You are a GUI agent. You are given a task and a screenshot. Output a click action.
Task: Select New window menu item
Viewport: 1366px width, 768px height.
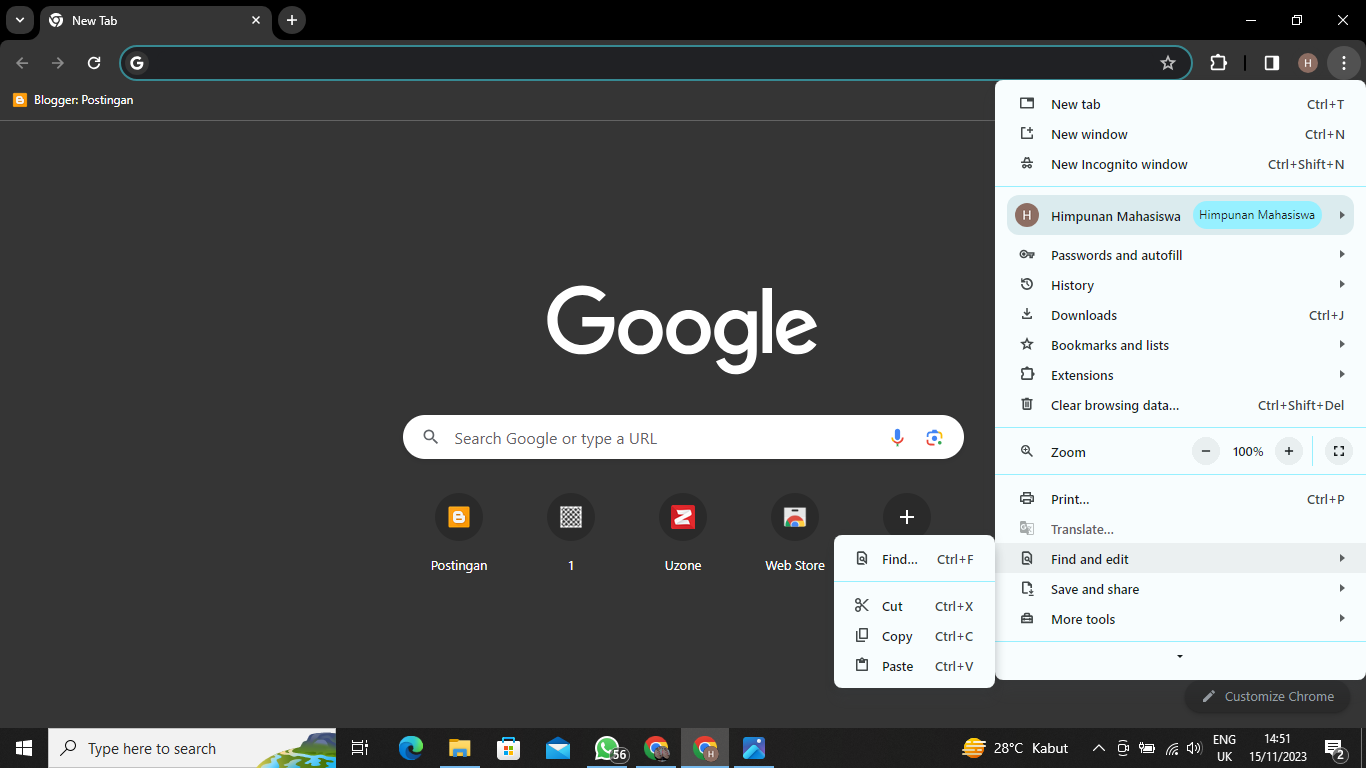[x=1180, y=134]
